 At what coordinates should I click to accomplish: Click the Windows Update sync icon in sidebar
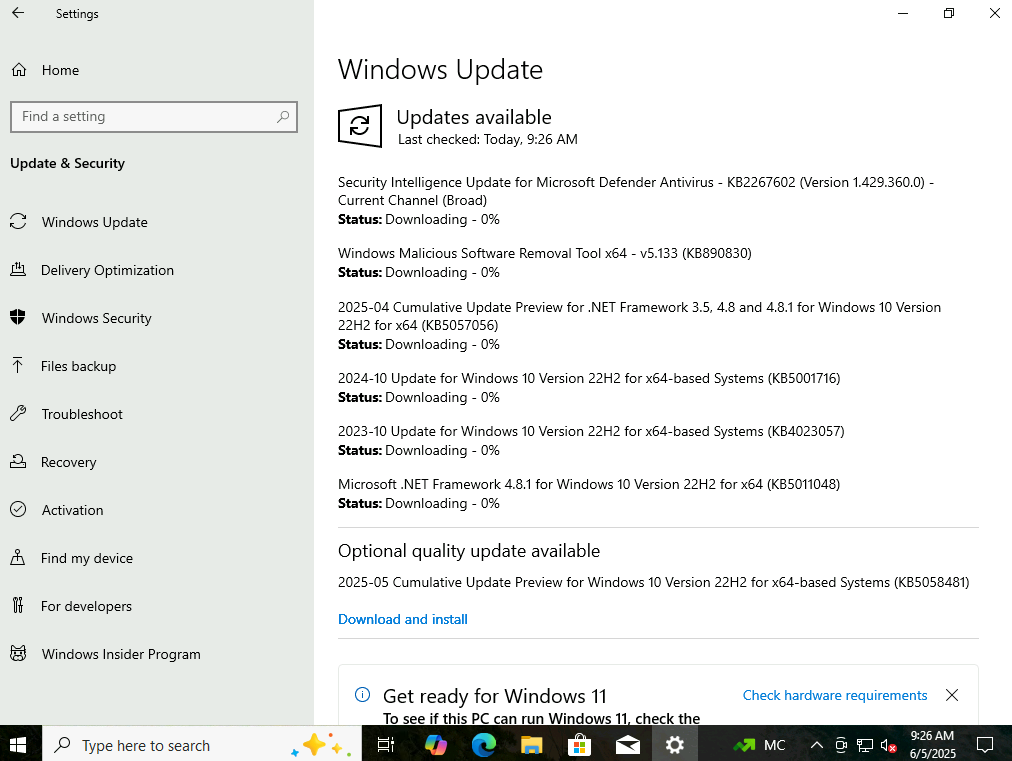pos(18,221)
